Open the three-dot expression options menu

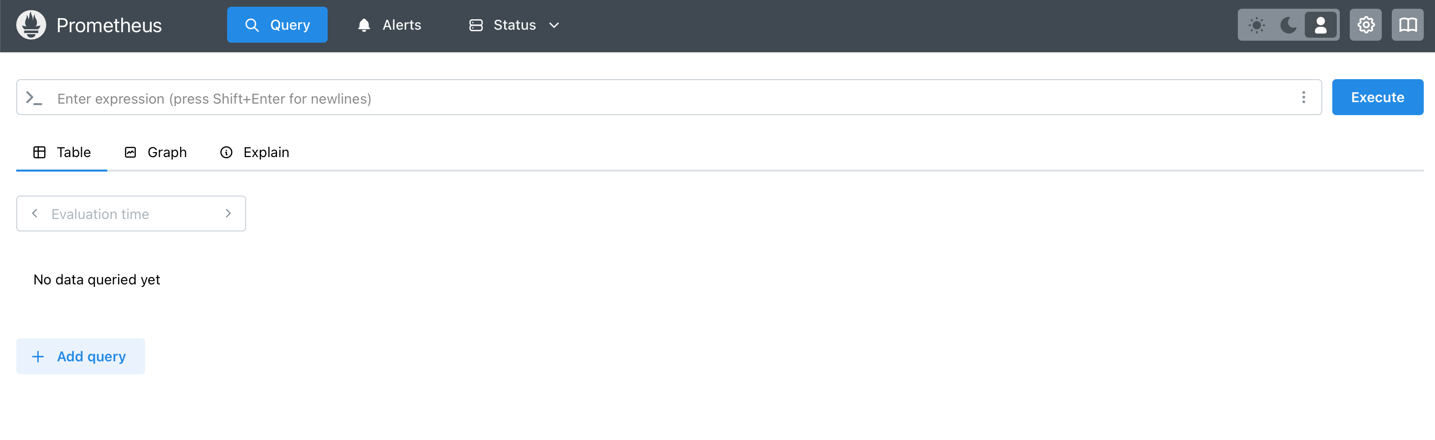[1304, 98]
